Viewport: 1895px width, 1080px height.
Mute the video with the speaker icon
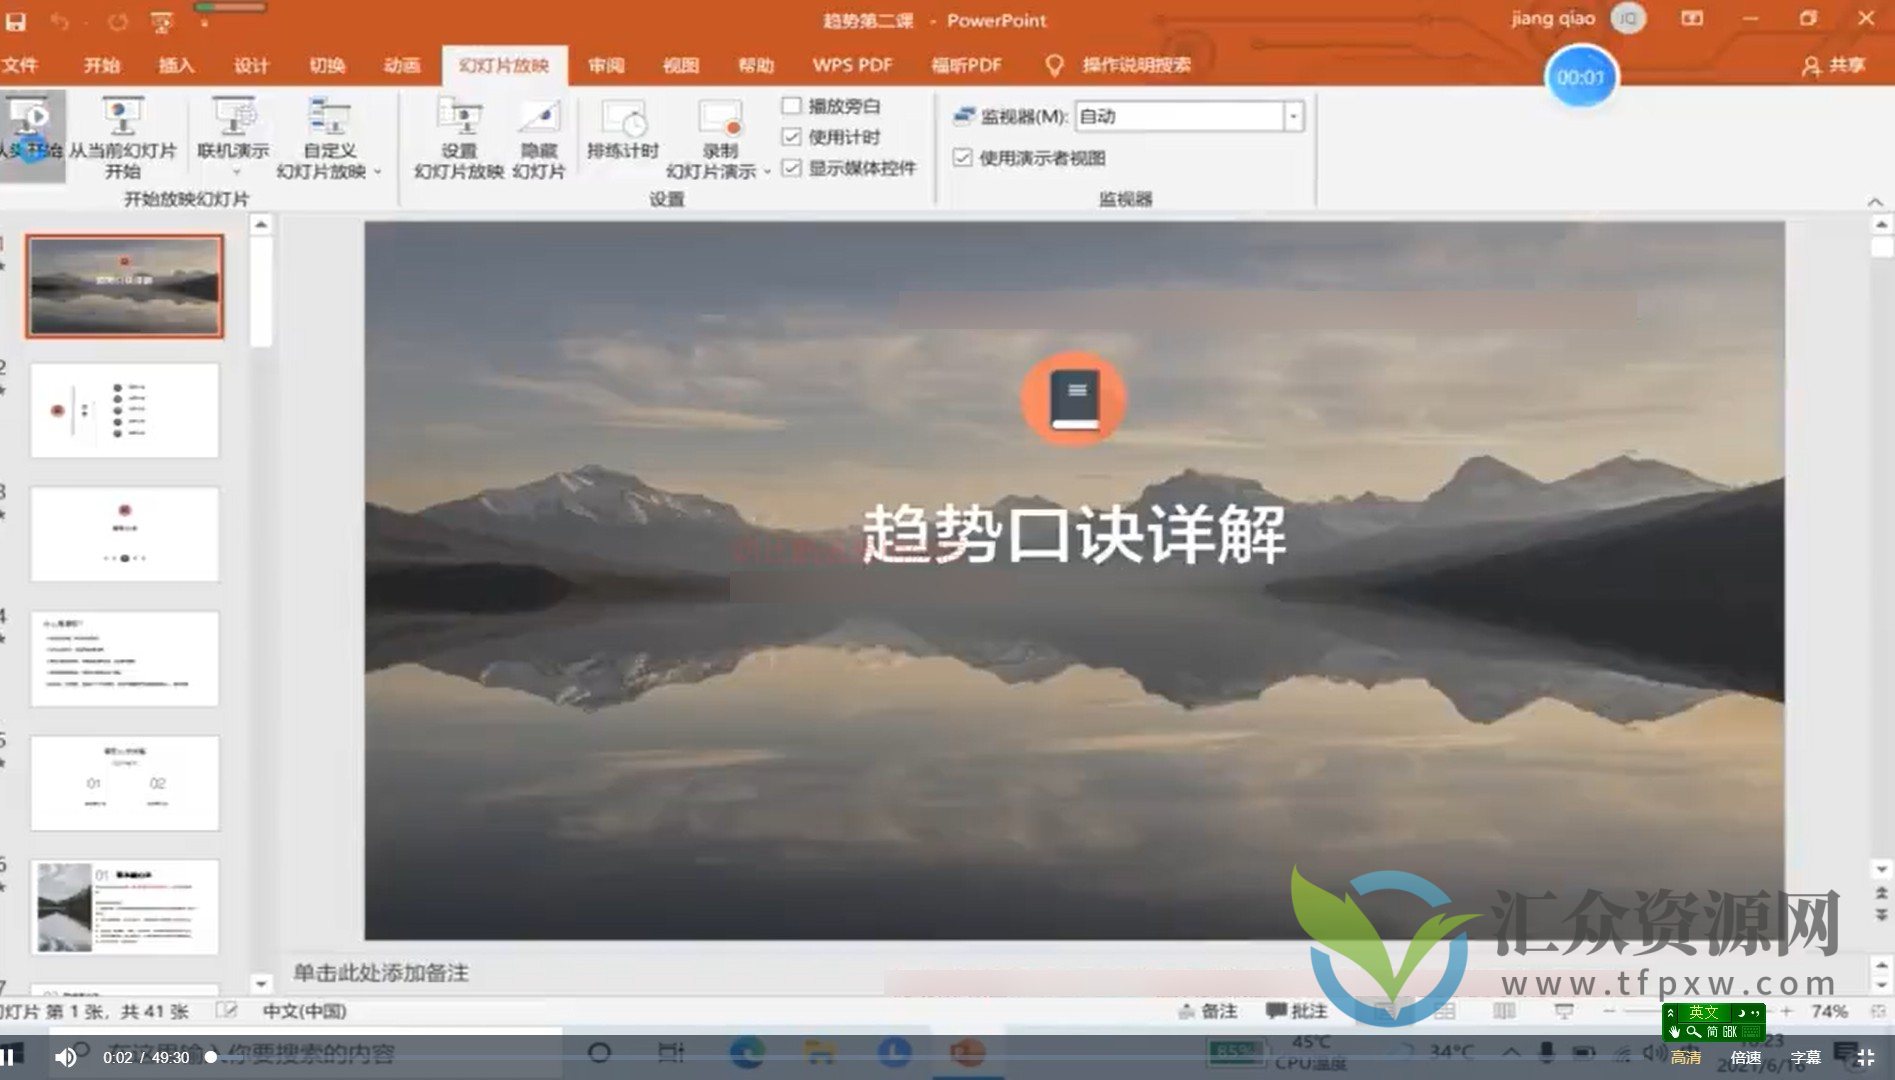[x=66, y=1057]
